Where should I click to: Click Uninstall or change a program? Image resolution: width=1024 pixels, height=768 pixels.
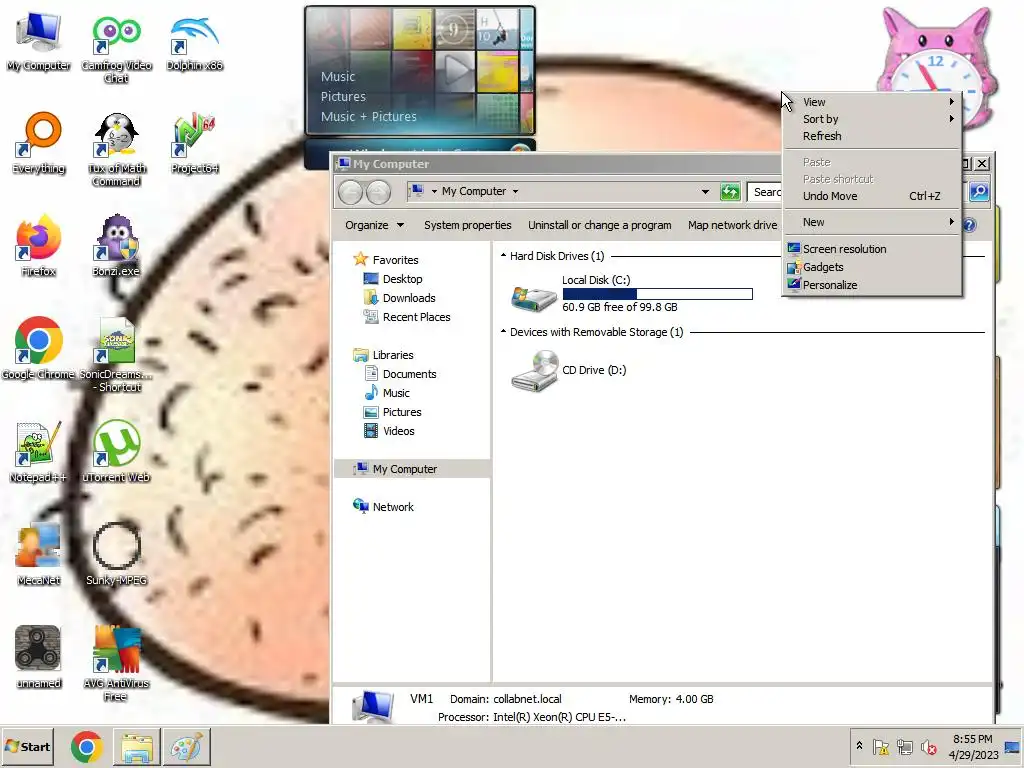(x=600, y=225)
